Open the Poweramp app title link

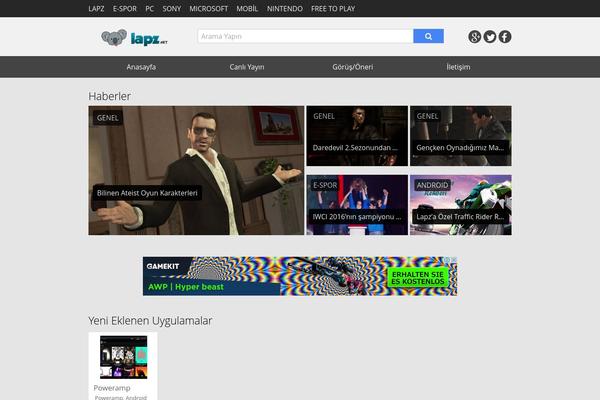tap(112, 388)
